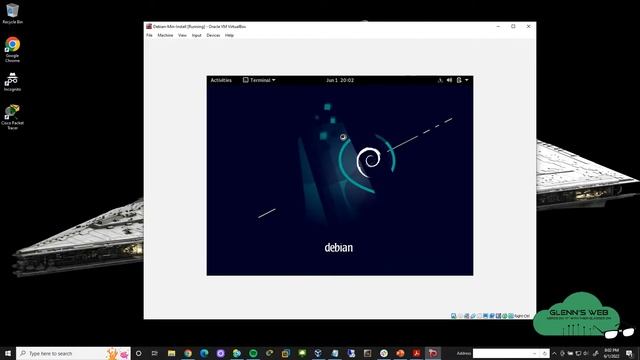Open the Devices menu in VirtualBox
The width and height of the screenshot is (640, 360).
tap(213, 36)
